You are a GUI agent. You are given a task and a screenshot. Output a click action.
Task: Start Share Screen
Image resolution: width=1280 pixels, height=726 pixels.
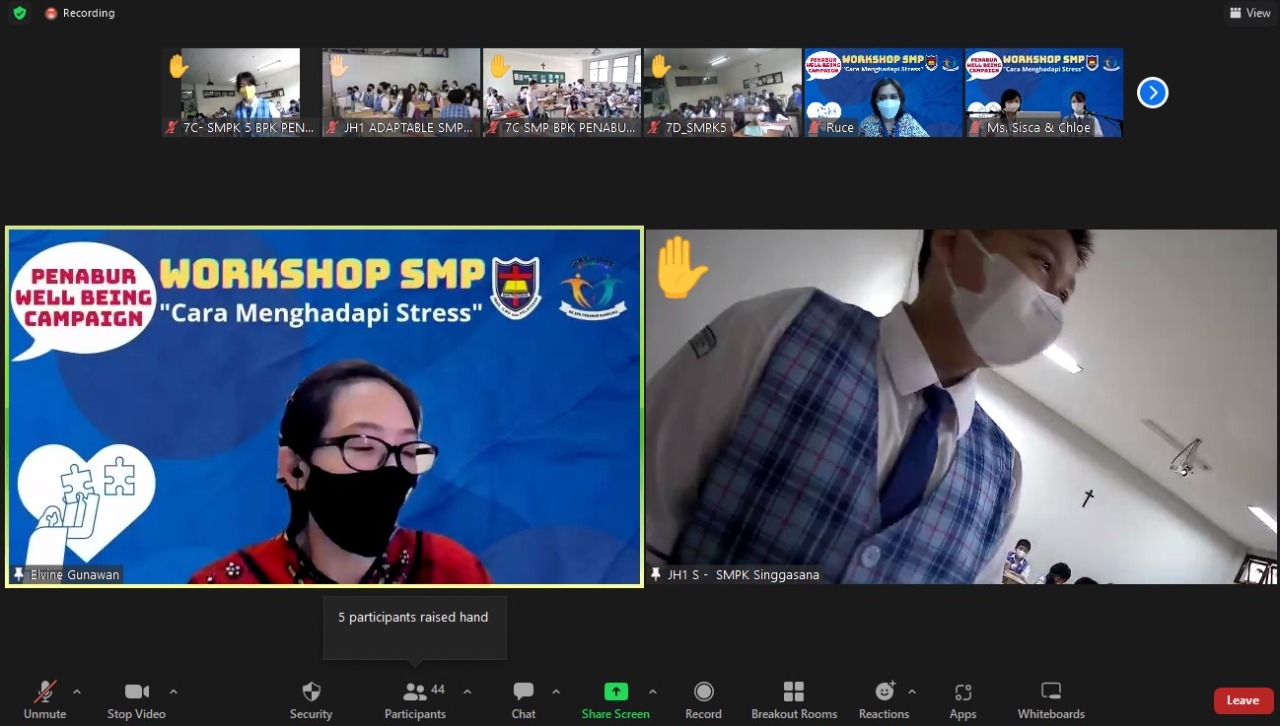point(616,700)
